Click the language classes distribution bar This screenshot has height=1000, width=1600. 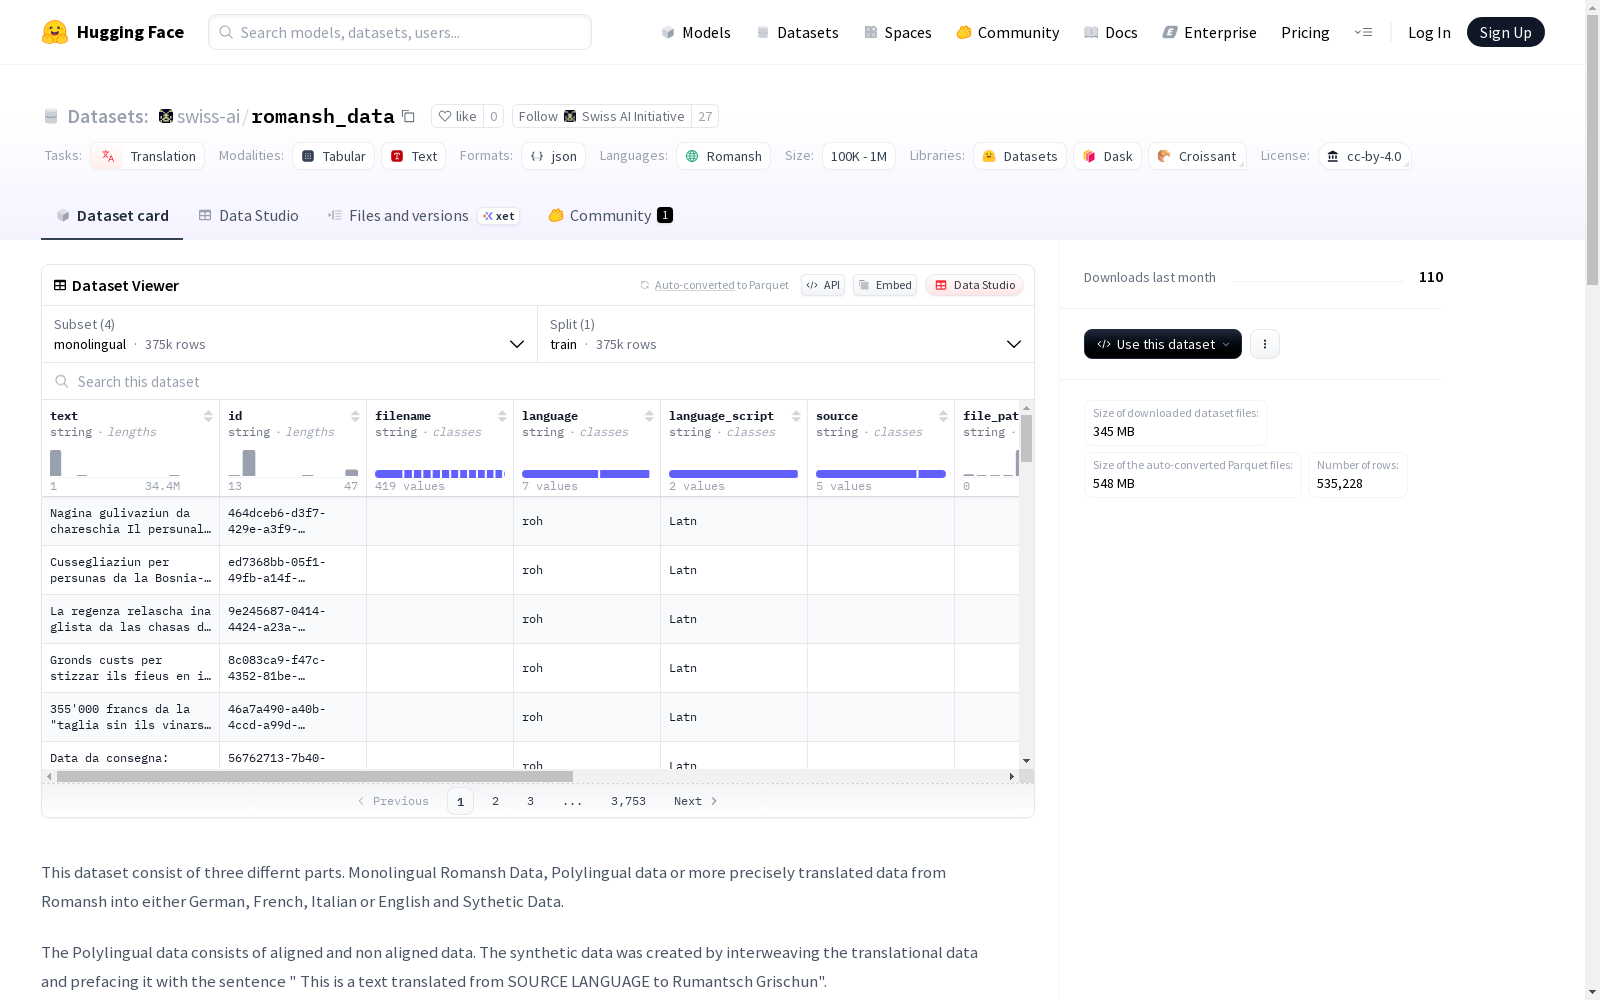coord(586,474)
